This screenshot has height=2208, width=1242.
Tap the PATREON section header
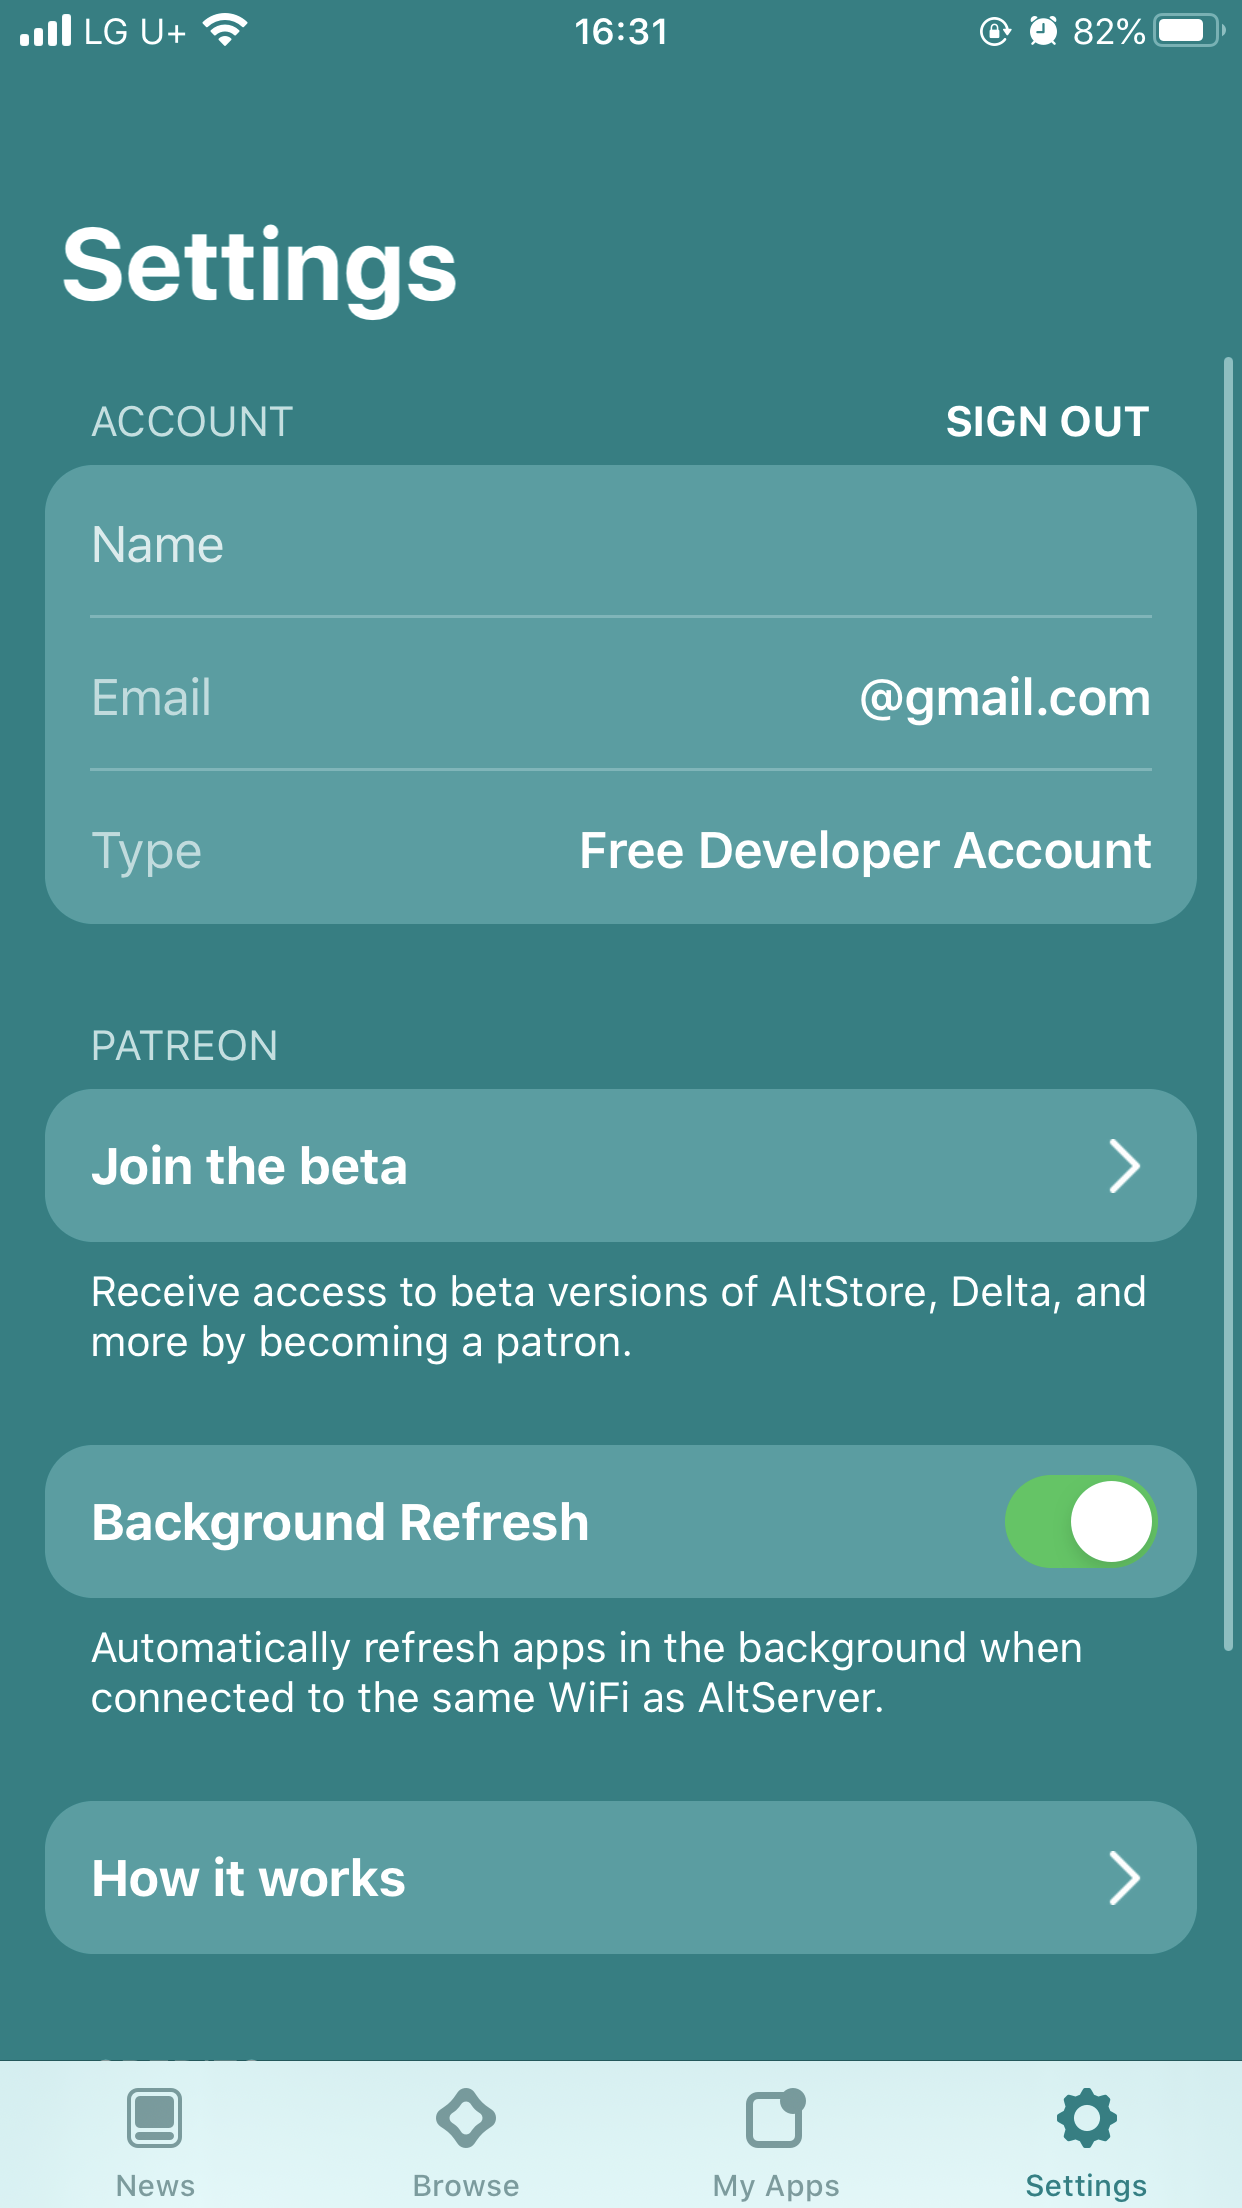click(185, 1046)
